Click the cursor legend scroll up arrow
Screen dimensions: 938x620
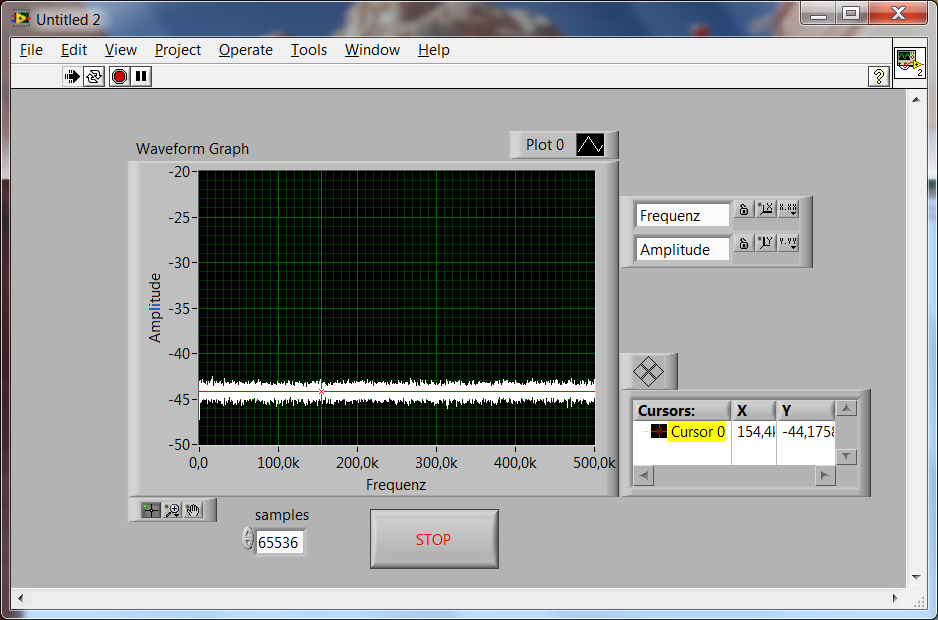point(846,409)
